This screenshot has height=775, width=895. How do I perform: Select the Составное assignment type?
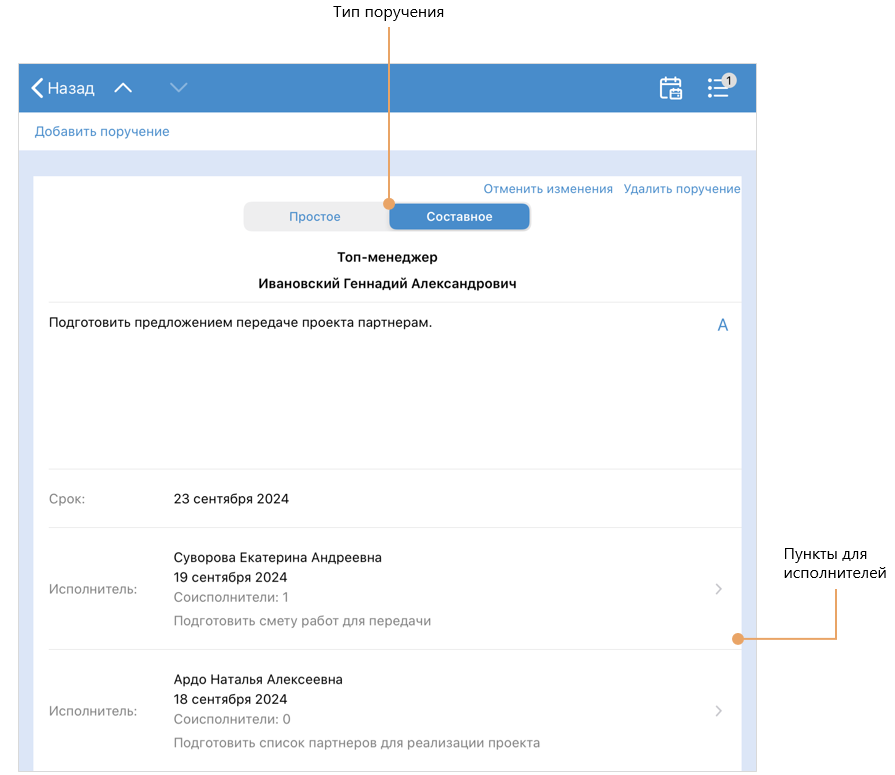[x=459, y=217]
